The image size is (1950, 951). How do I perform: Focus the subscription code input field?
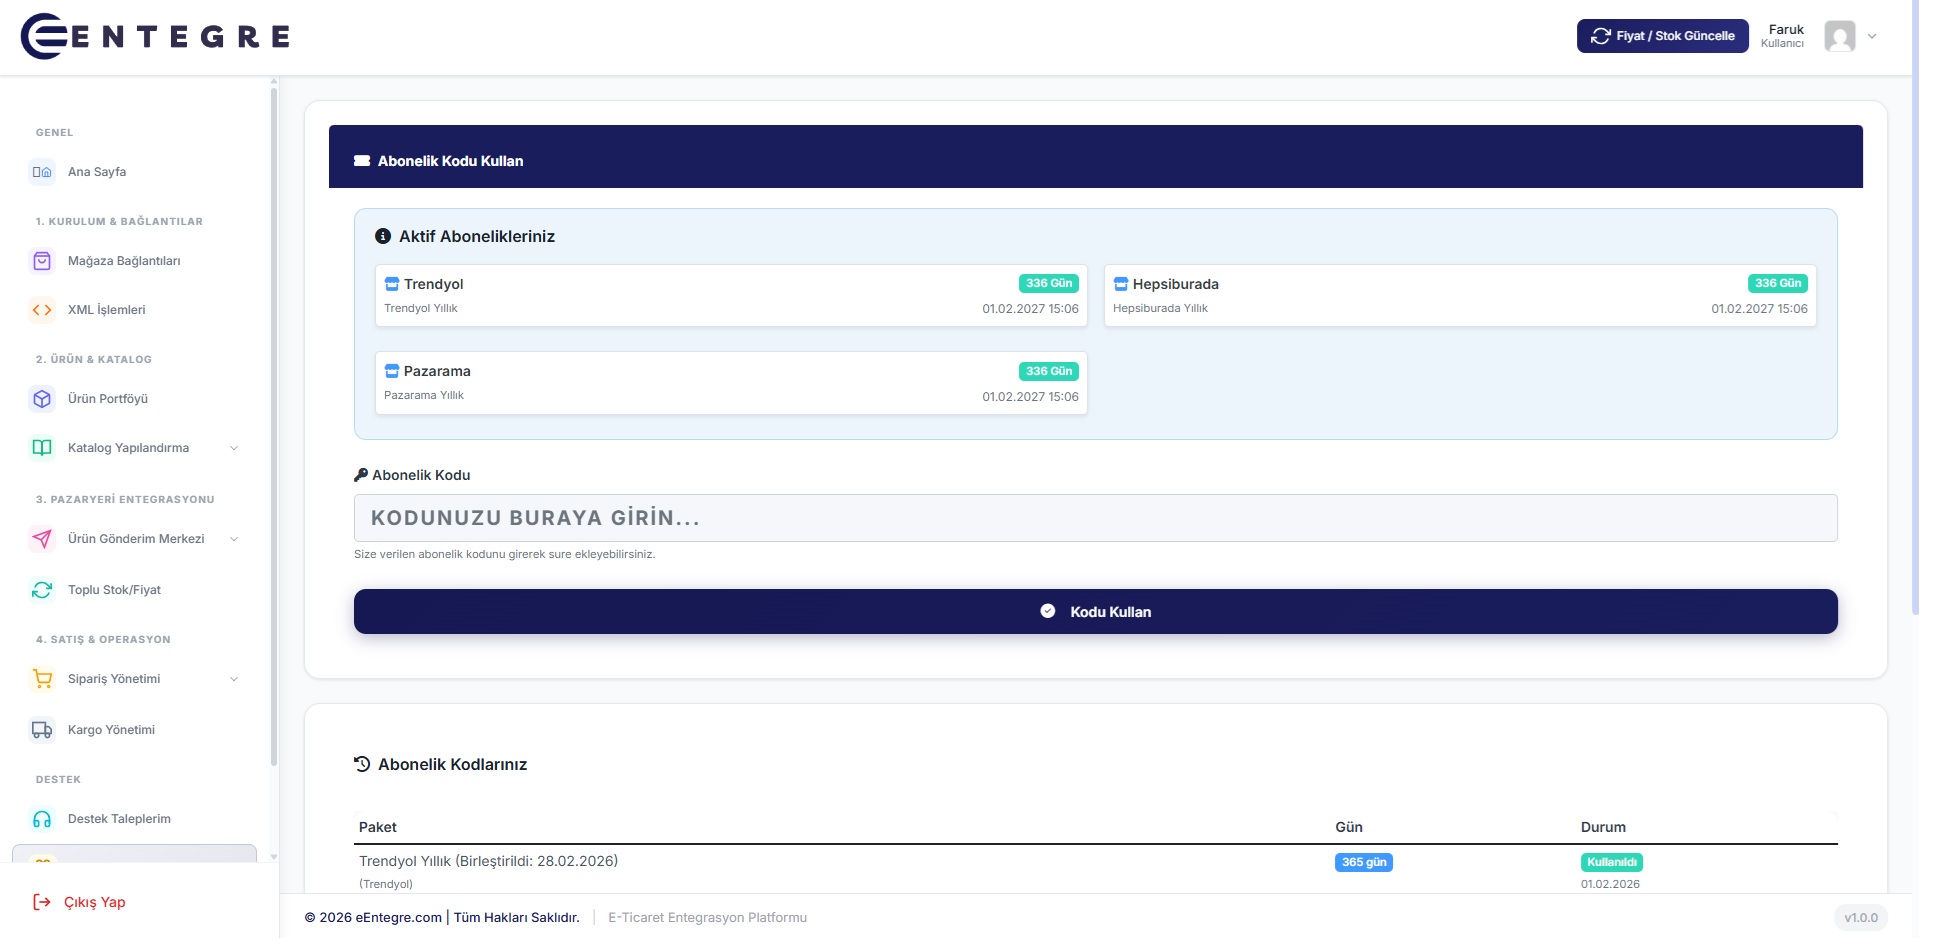[1095, 518]
